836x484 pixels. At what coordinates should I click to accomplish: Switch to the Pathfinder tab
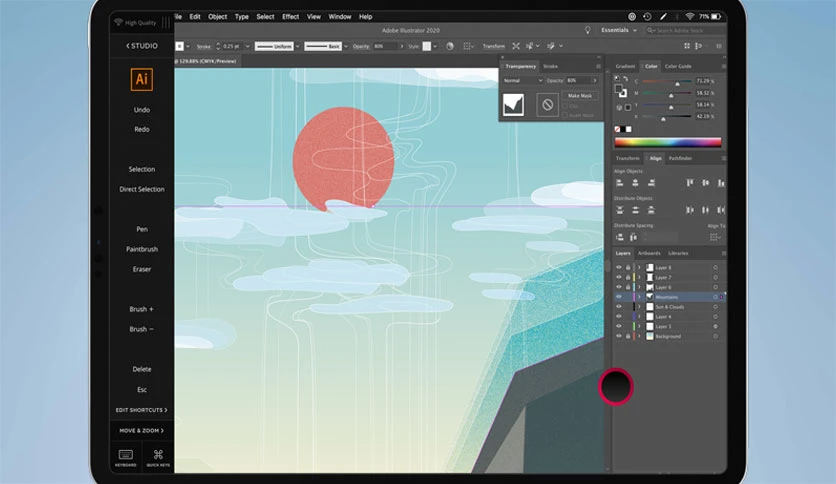[x=680, y=158]
